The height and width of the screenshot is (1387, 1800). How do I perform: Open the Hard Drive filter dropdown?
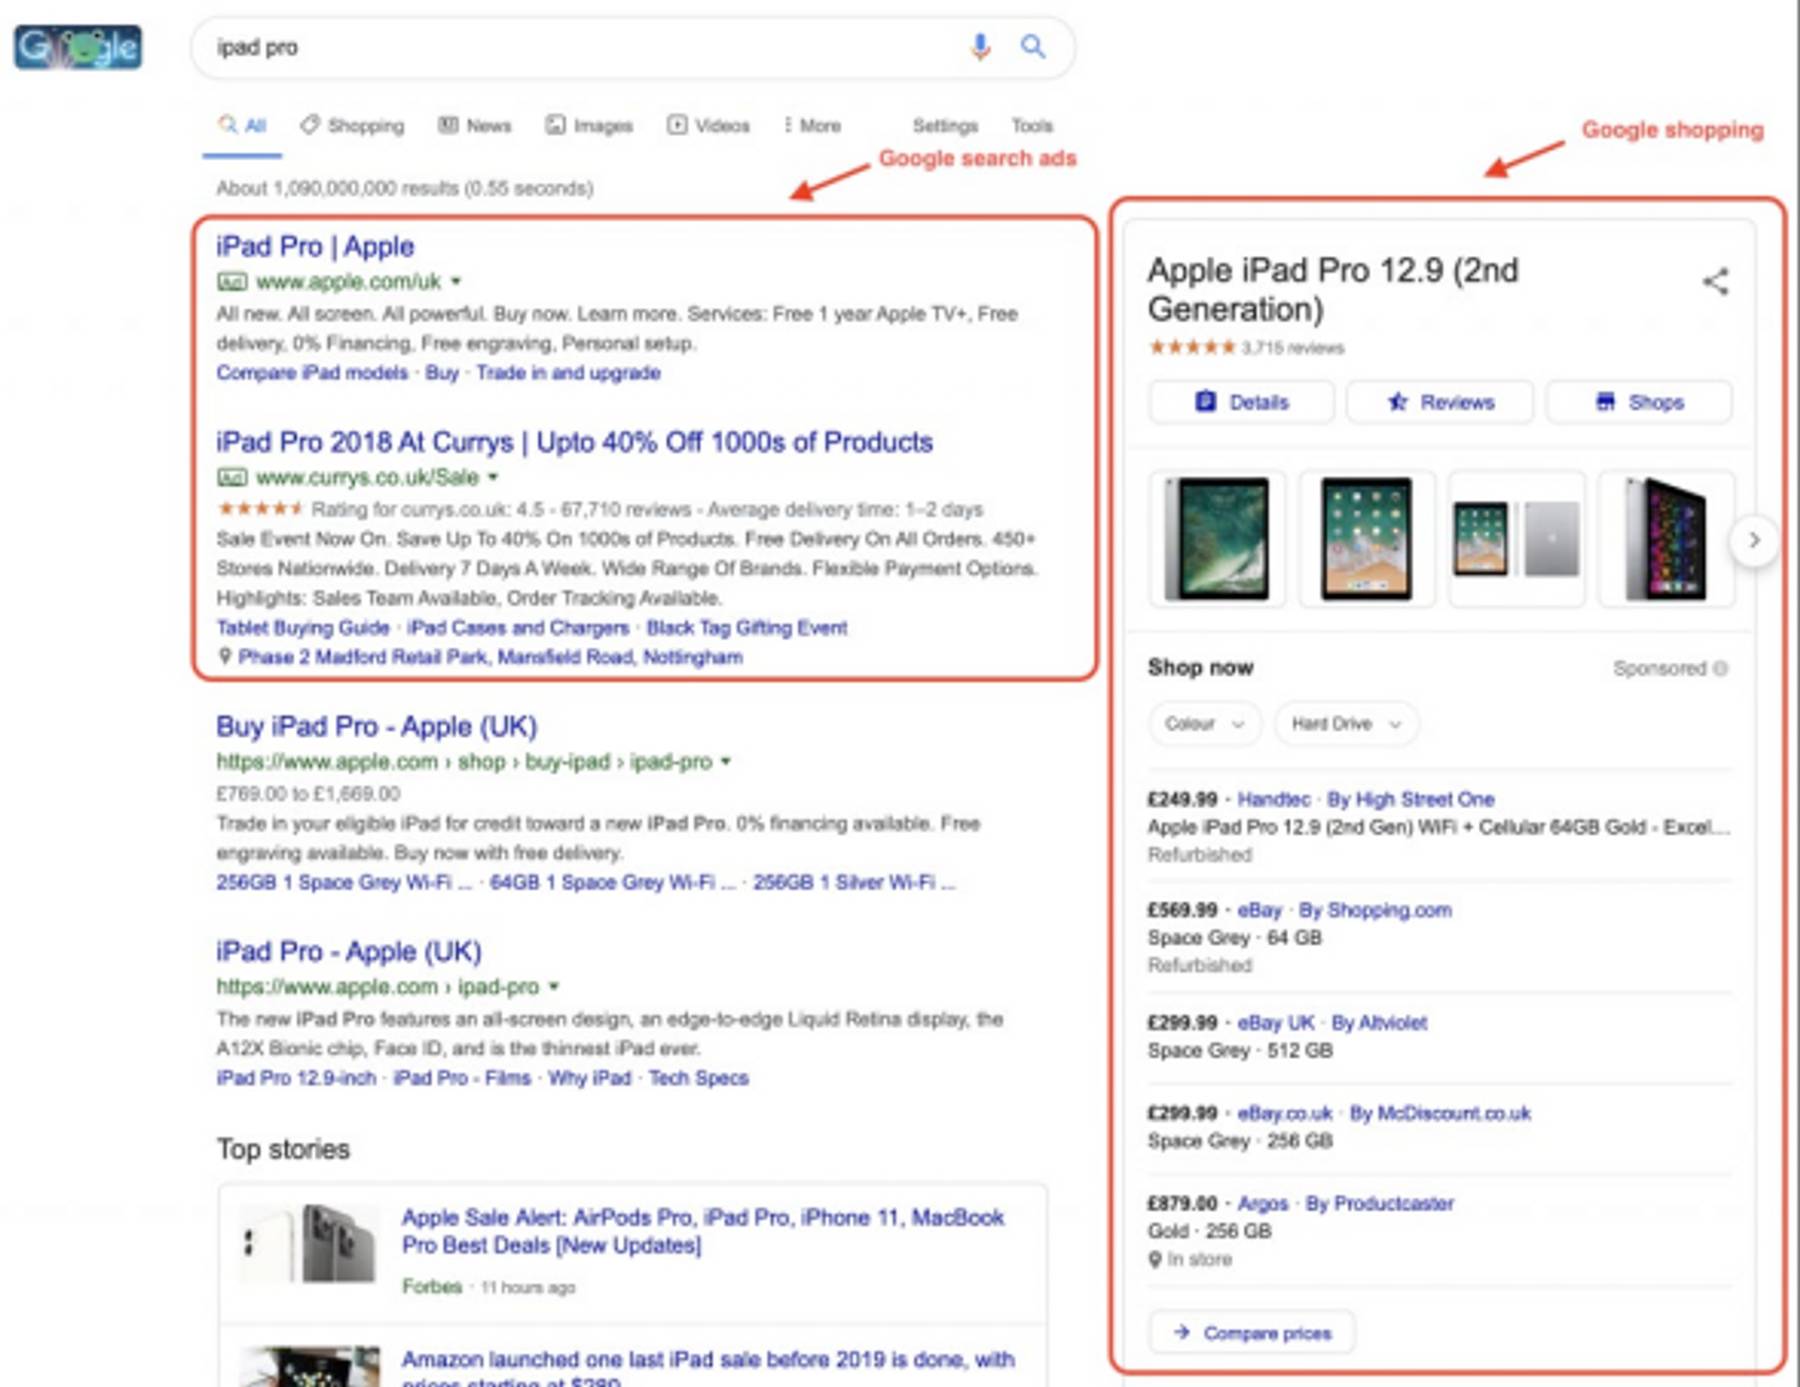coord(1346,723)
